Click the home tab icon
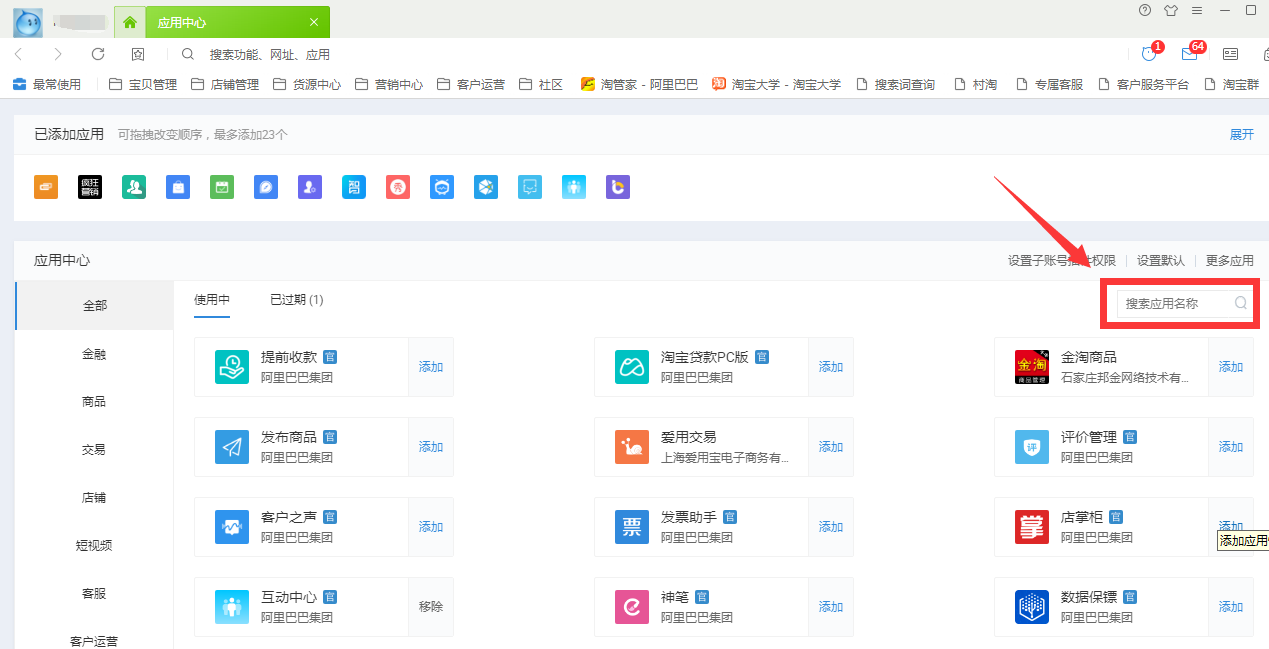Viewport: 1269px width, 649px height. pos(130,22)
